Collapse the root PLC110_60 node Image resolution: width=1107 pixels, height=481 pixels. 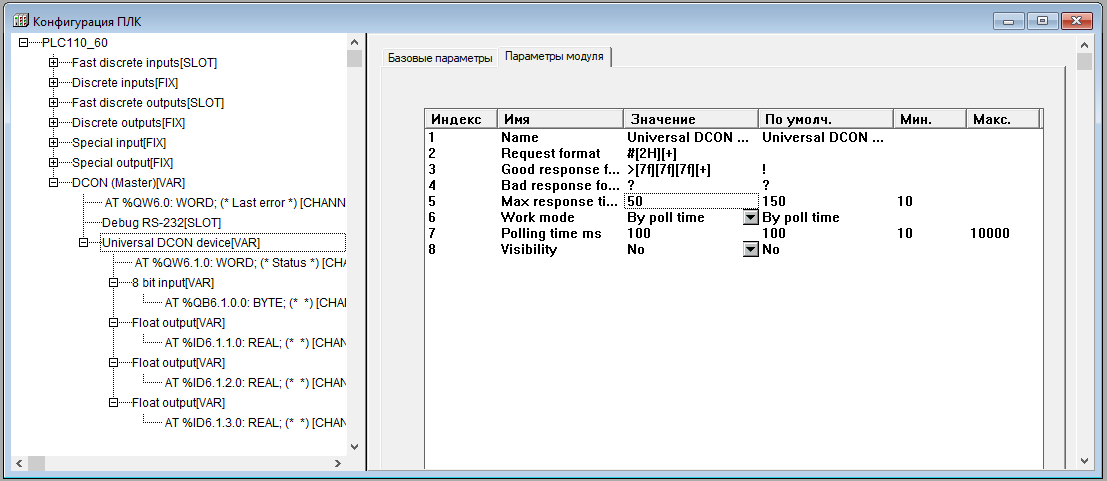(x=24, y=43)
